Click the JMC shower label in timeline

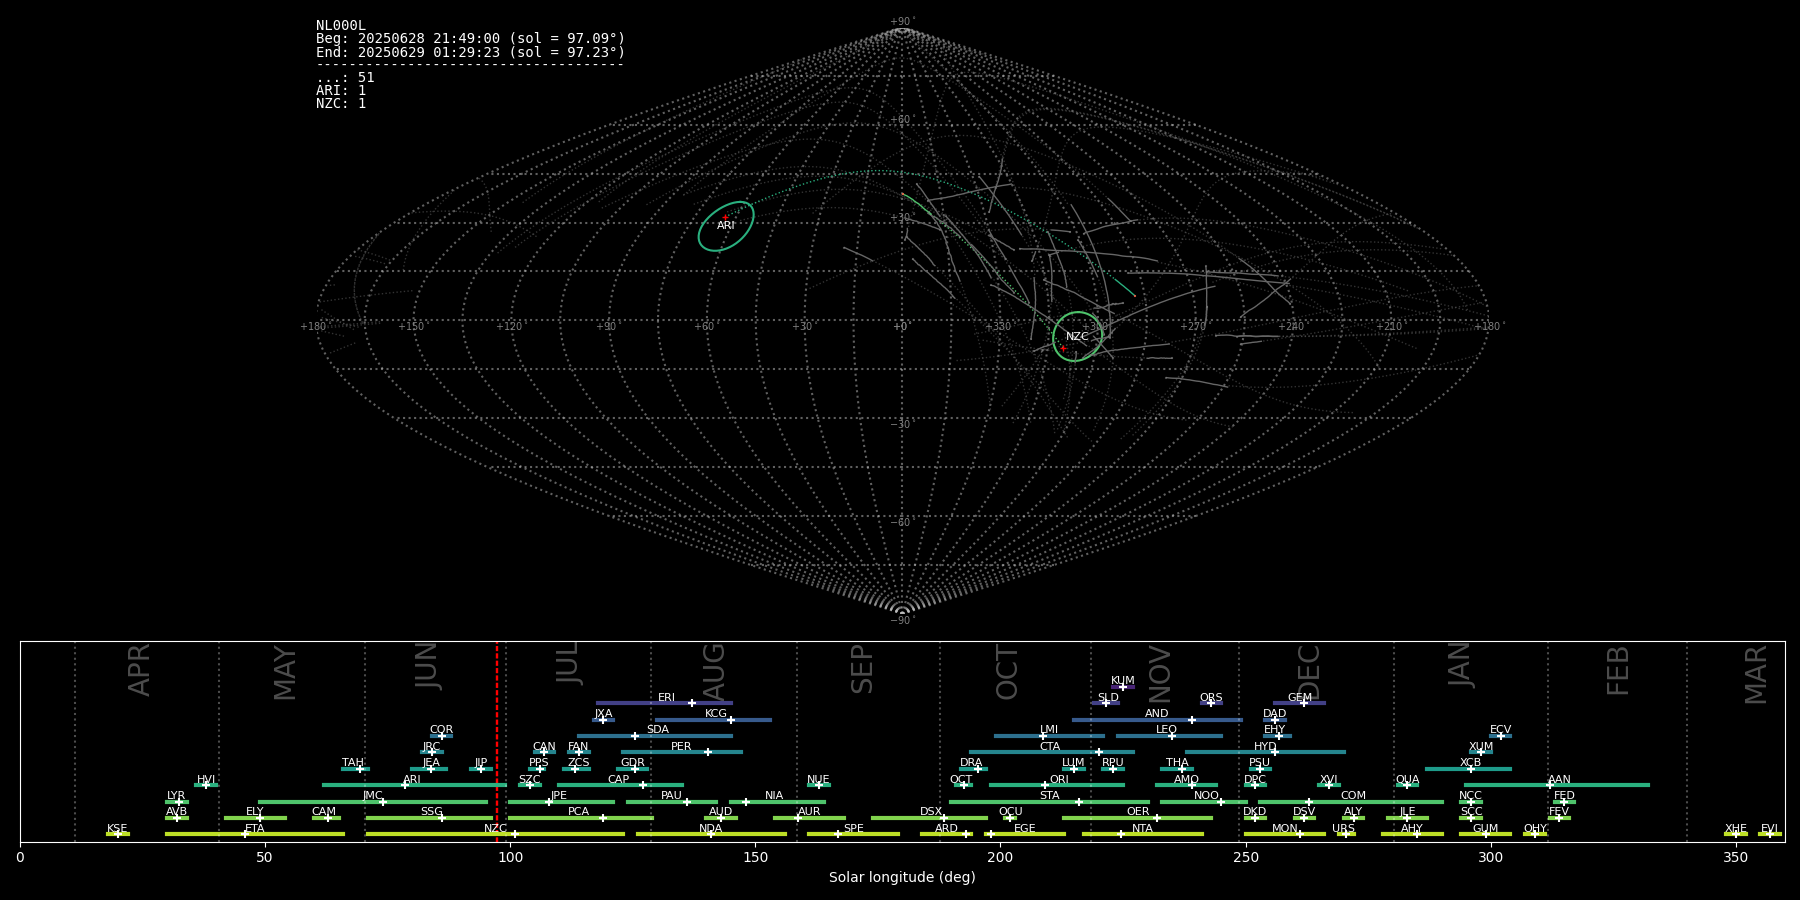373,796
